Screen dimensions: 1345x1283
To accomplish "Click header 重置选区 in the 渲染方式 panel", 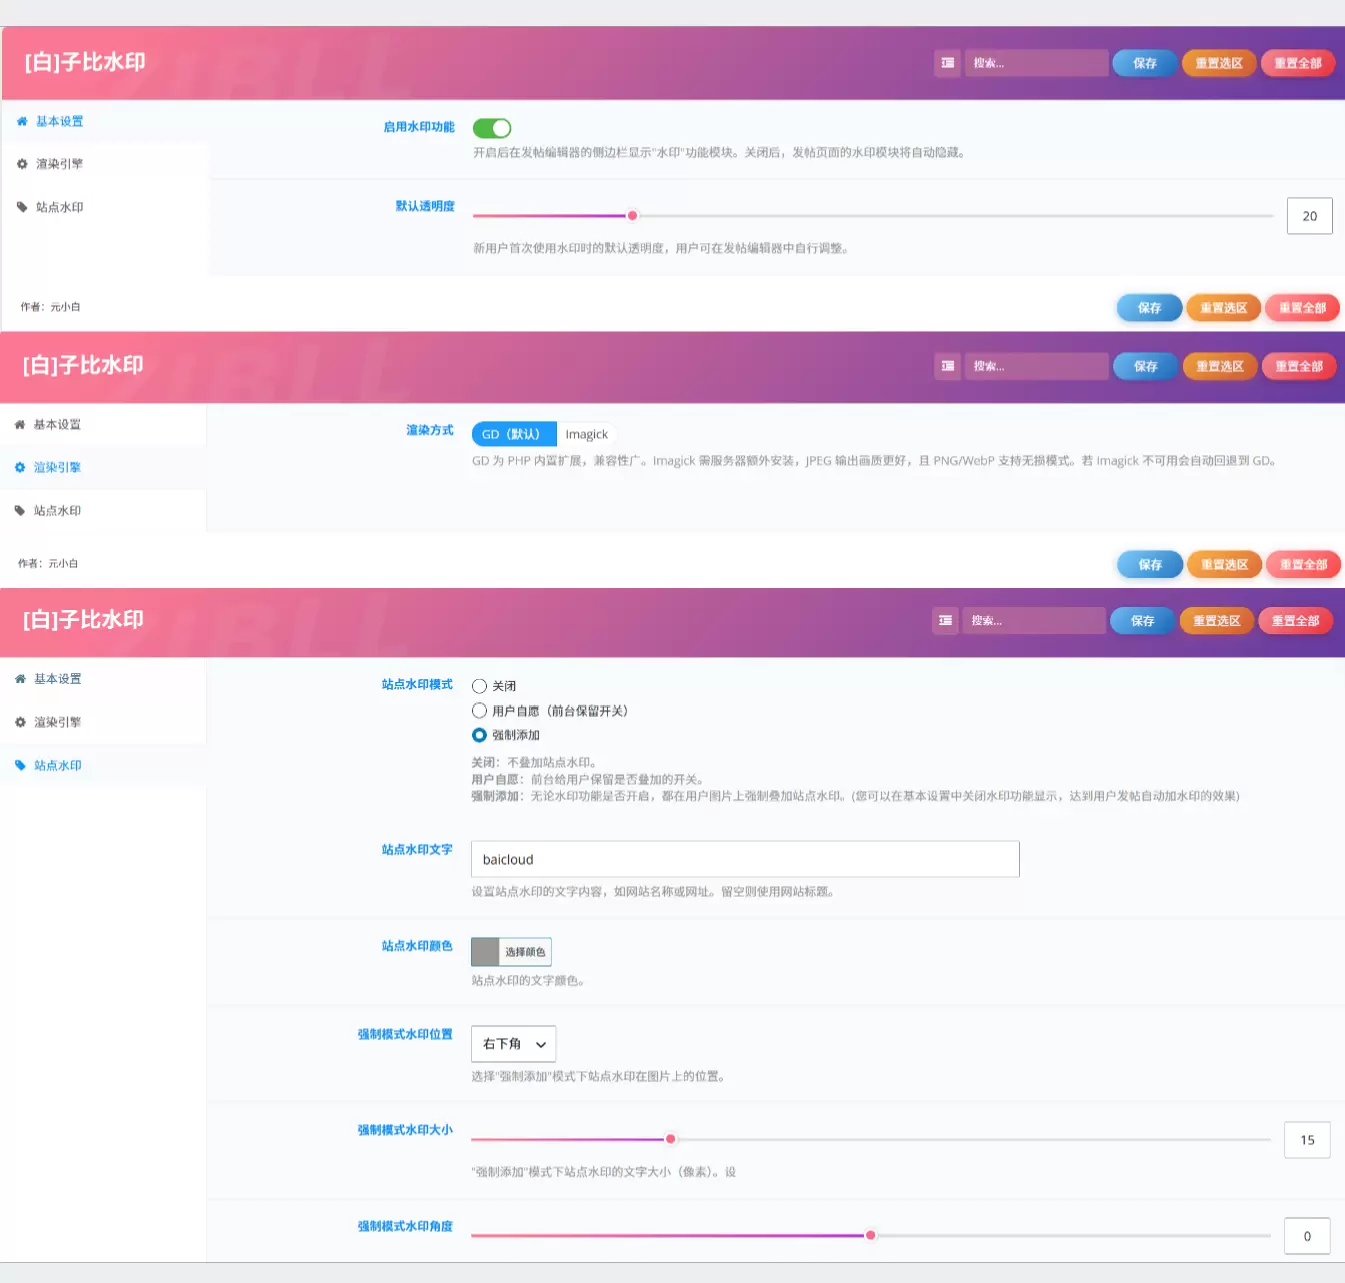I will pos(1220,366).
